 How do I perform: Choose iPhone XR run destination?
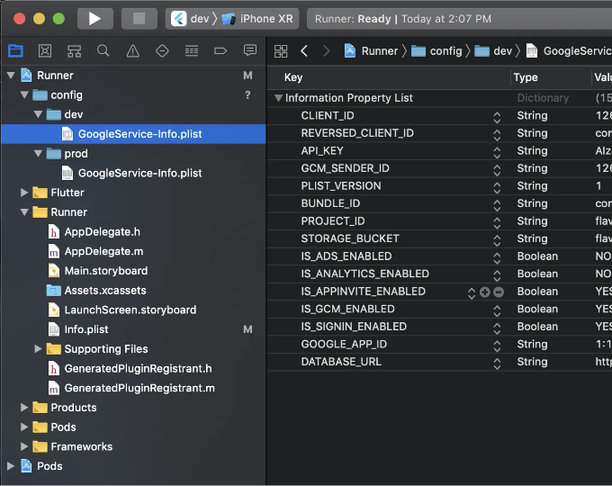[258, 19]
